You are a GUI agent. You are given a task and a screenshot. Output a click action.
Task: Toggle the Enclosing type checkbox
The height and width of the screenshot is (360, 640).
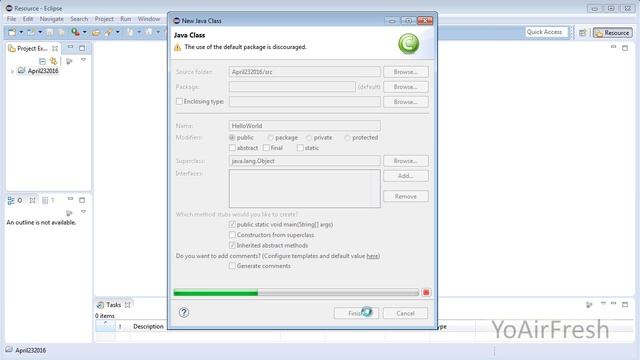(x=179, y=101)
